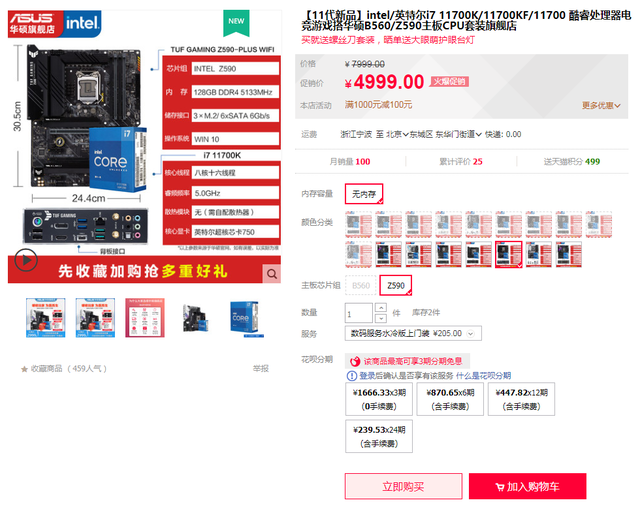Play the product video
This screenshot has height=528, width=640.
[x=26, y=260]
